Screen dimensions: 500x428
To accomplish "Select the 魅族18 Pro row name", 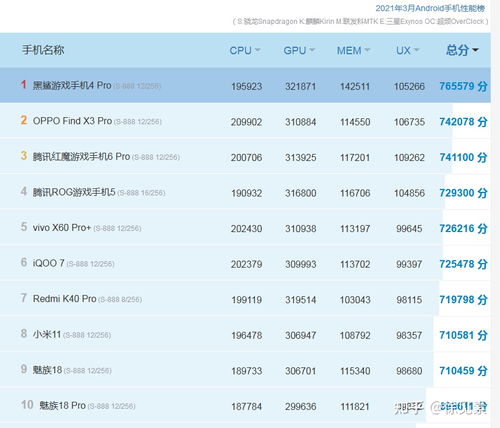I will coord(62,406).
